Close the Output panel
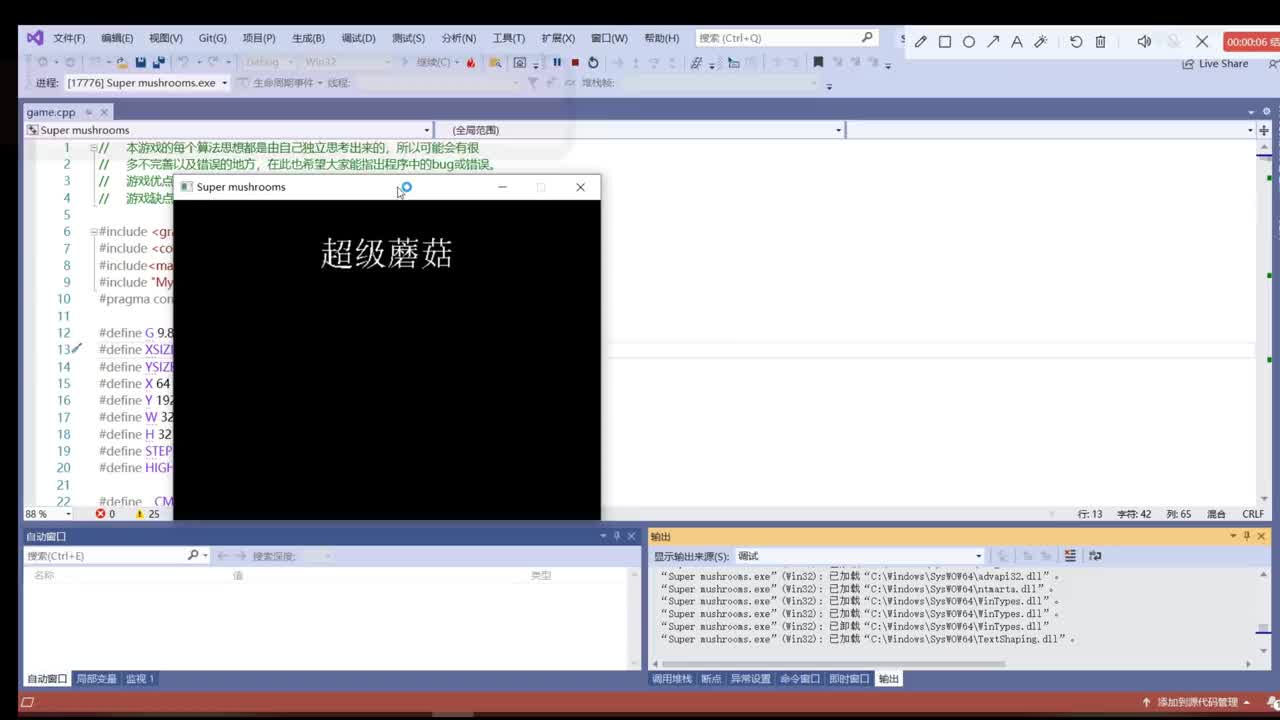The image size is (1280, 720). [1261, 537]
